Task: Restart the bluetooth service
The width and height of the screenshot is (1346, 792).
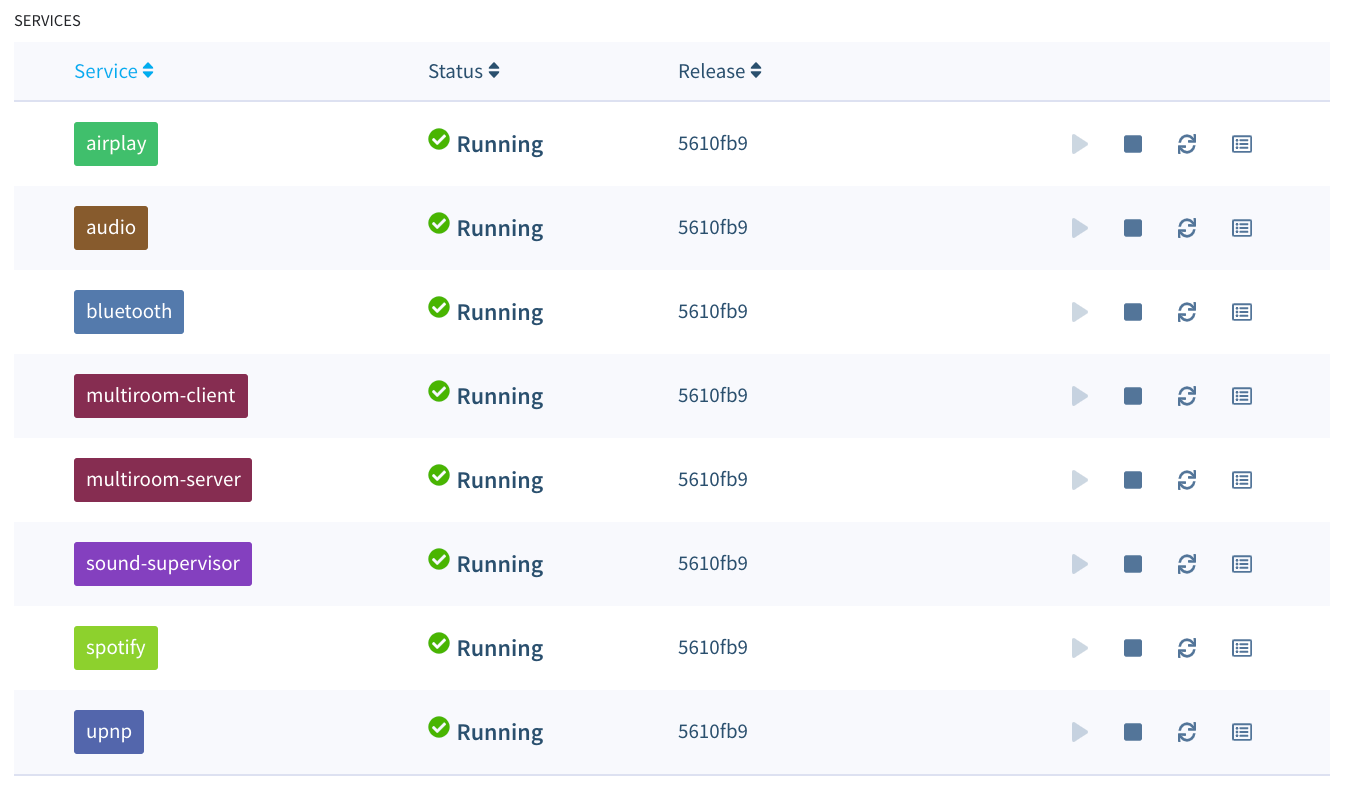Action: coord(1186,312)
